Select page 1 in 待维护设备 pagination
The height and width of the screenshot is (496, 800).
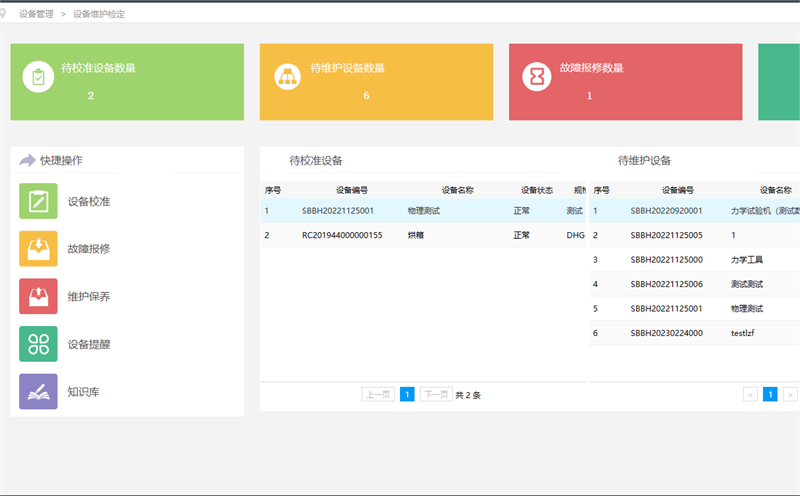[x=770, y=395]
